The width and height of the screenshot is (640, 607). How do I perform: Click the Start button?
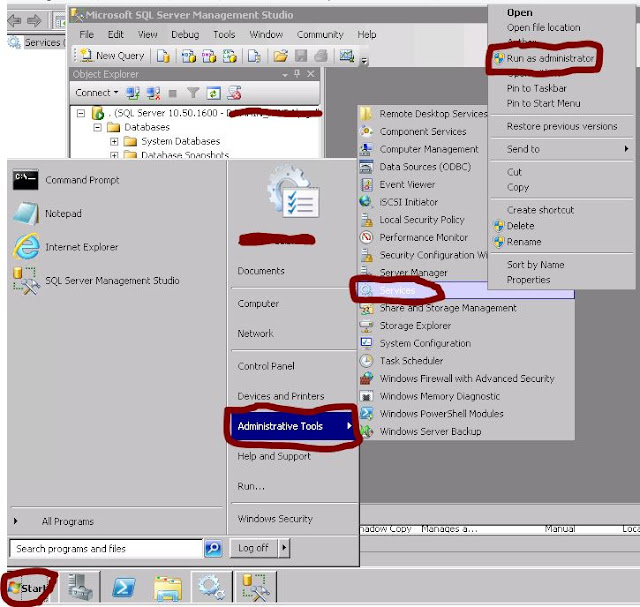(x=28, y=588)
